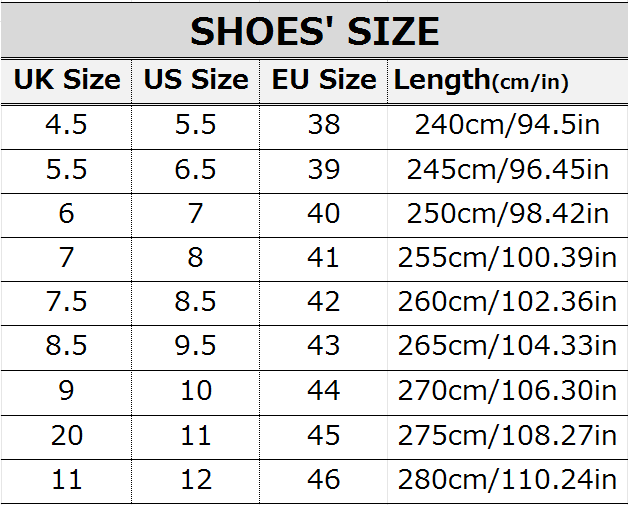Select the EU size 42 cell
This screenshot has height=505, width=628.
[324, 302]
